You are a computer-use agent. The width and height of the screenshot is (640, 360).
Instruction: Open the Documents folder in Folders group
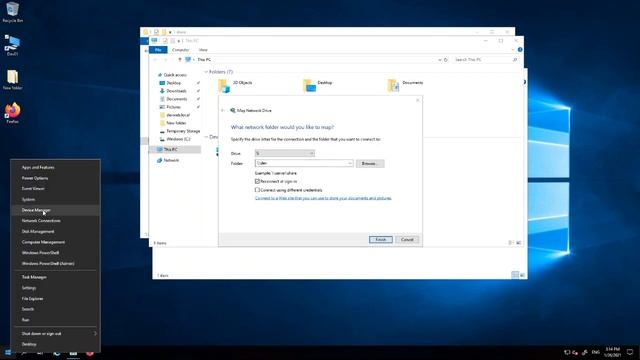tap(405, 85)
